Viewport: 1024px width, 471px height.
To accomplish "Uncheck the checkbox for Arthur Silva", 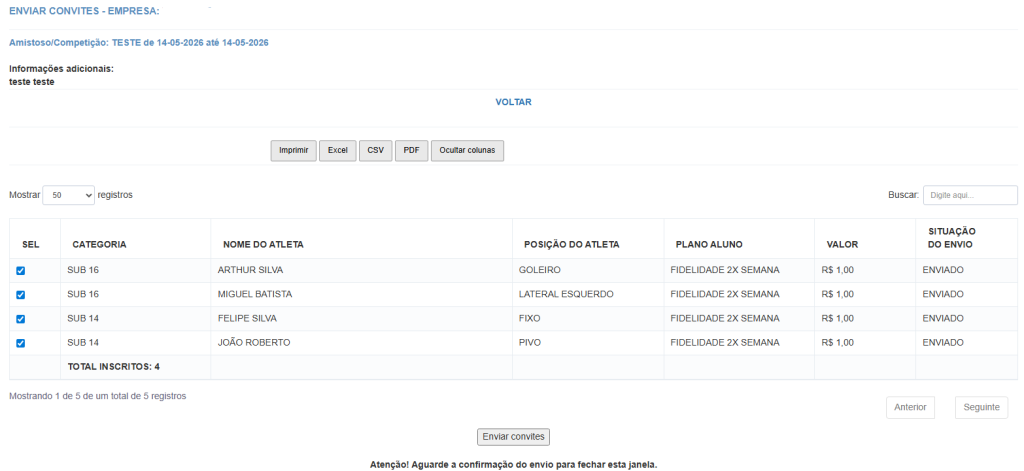I will [20, 271].
